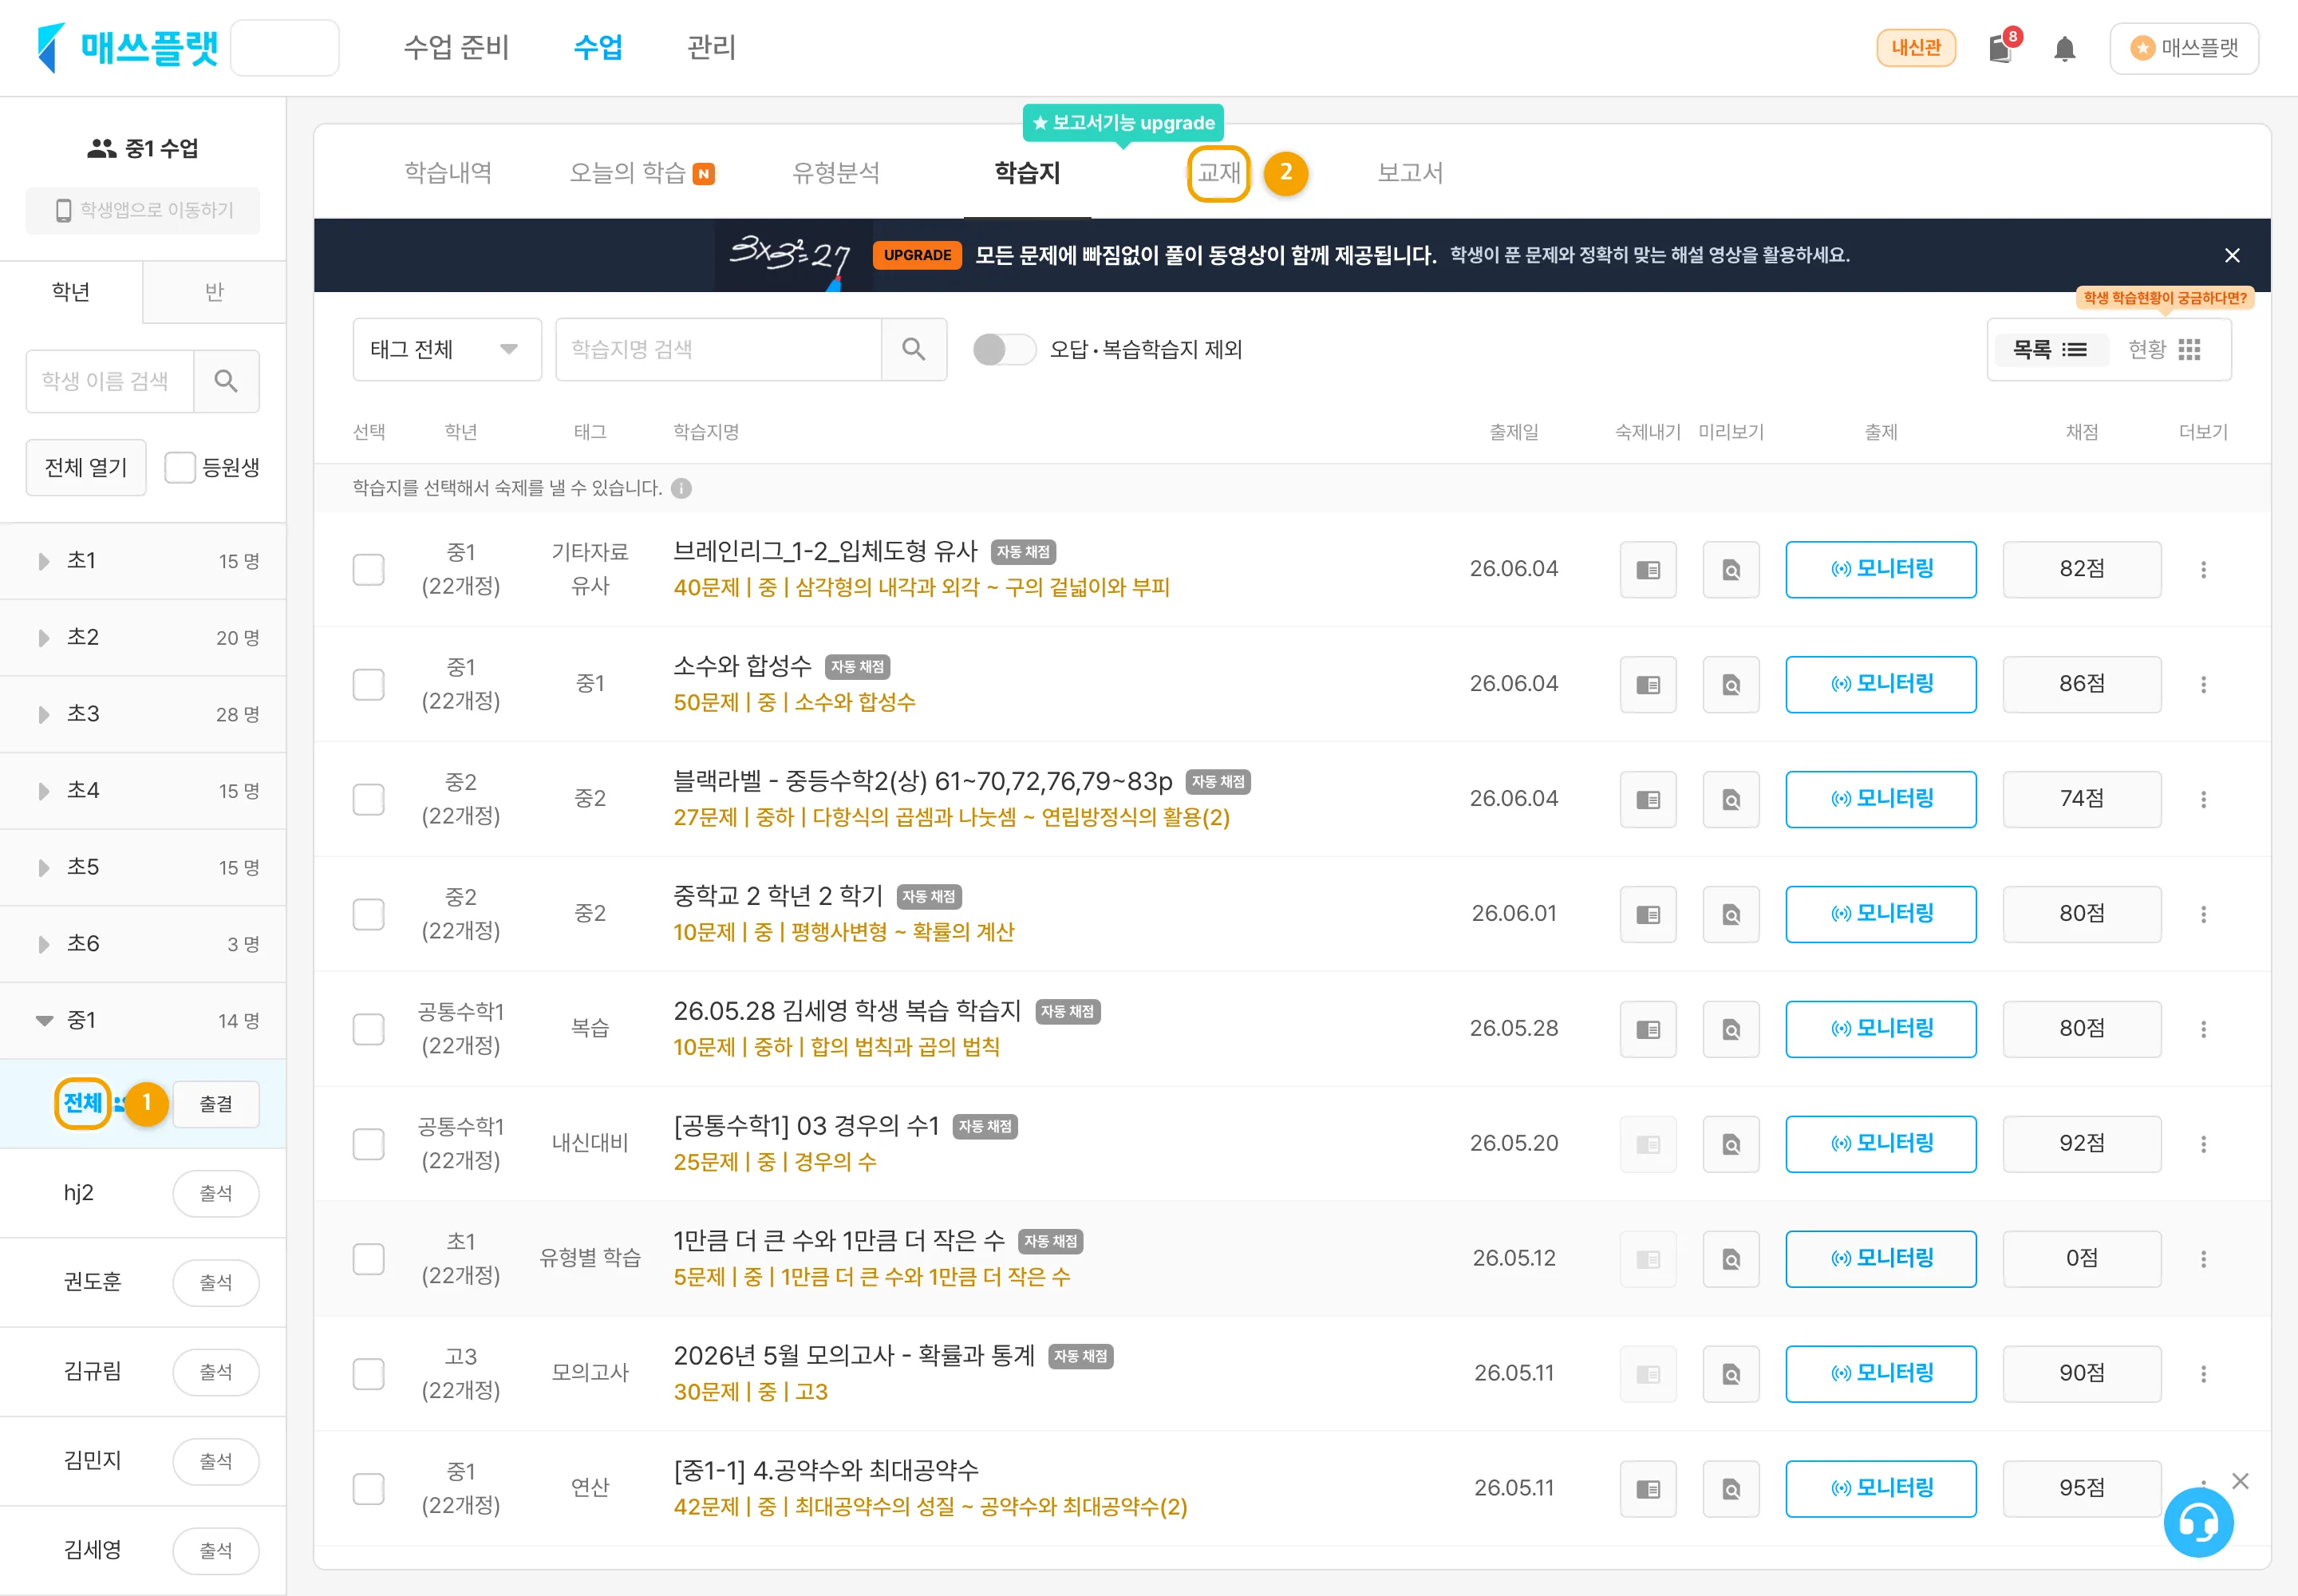Click 학생앱으로 이동하기 button
The height and width of the screenshot is (1596, 2298).
[143, 210]
